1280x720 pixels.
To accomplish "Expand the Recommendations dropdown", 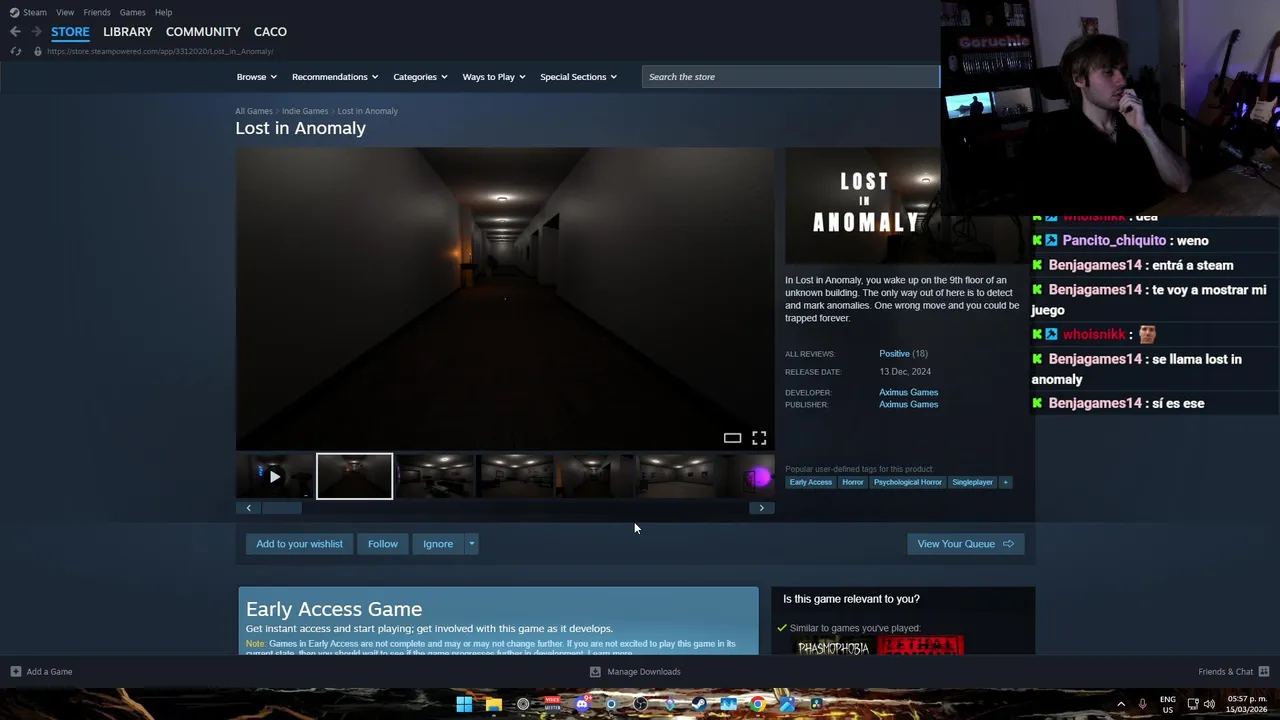I will (x=335, y=77).
